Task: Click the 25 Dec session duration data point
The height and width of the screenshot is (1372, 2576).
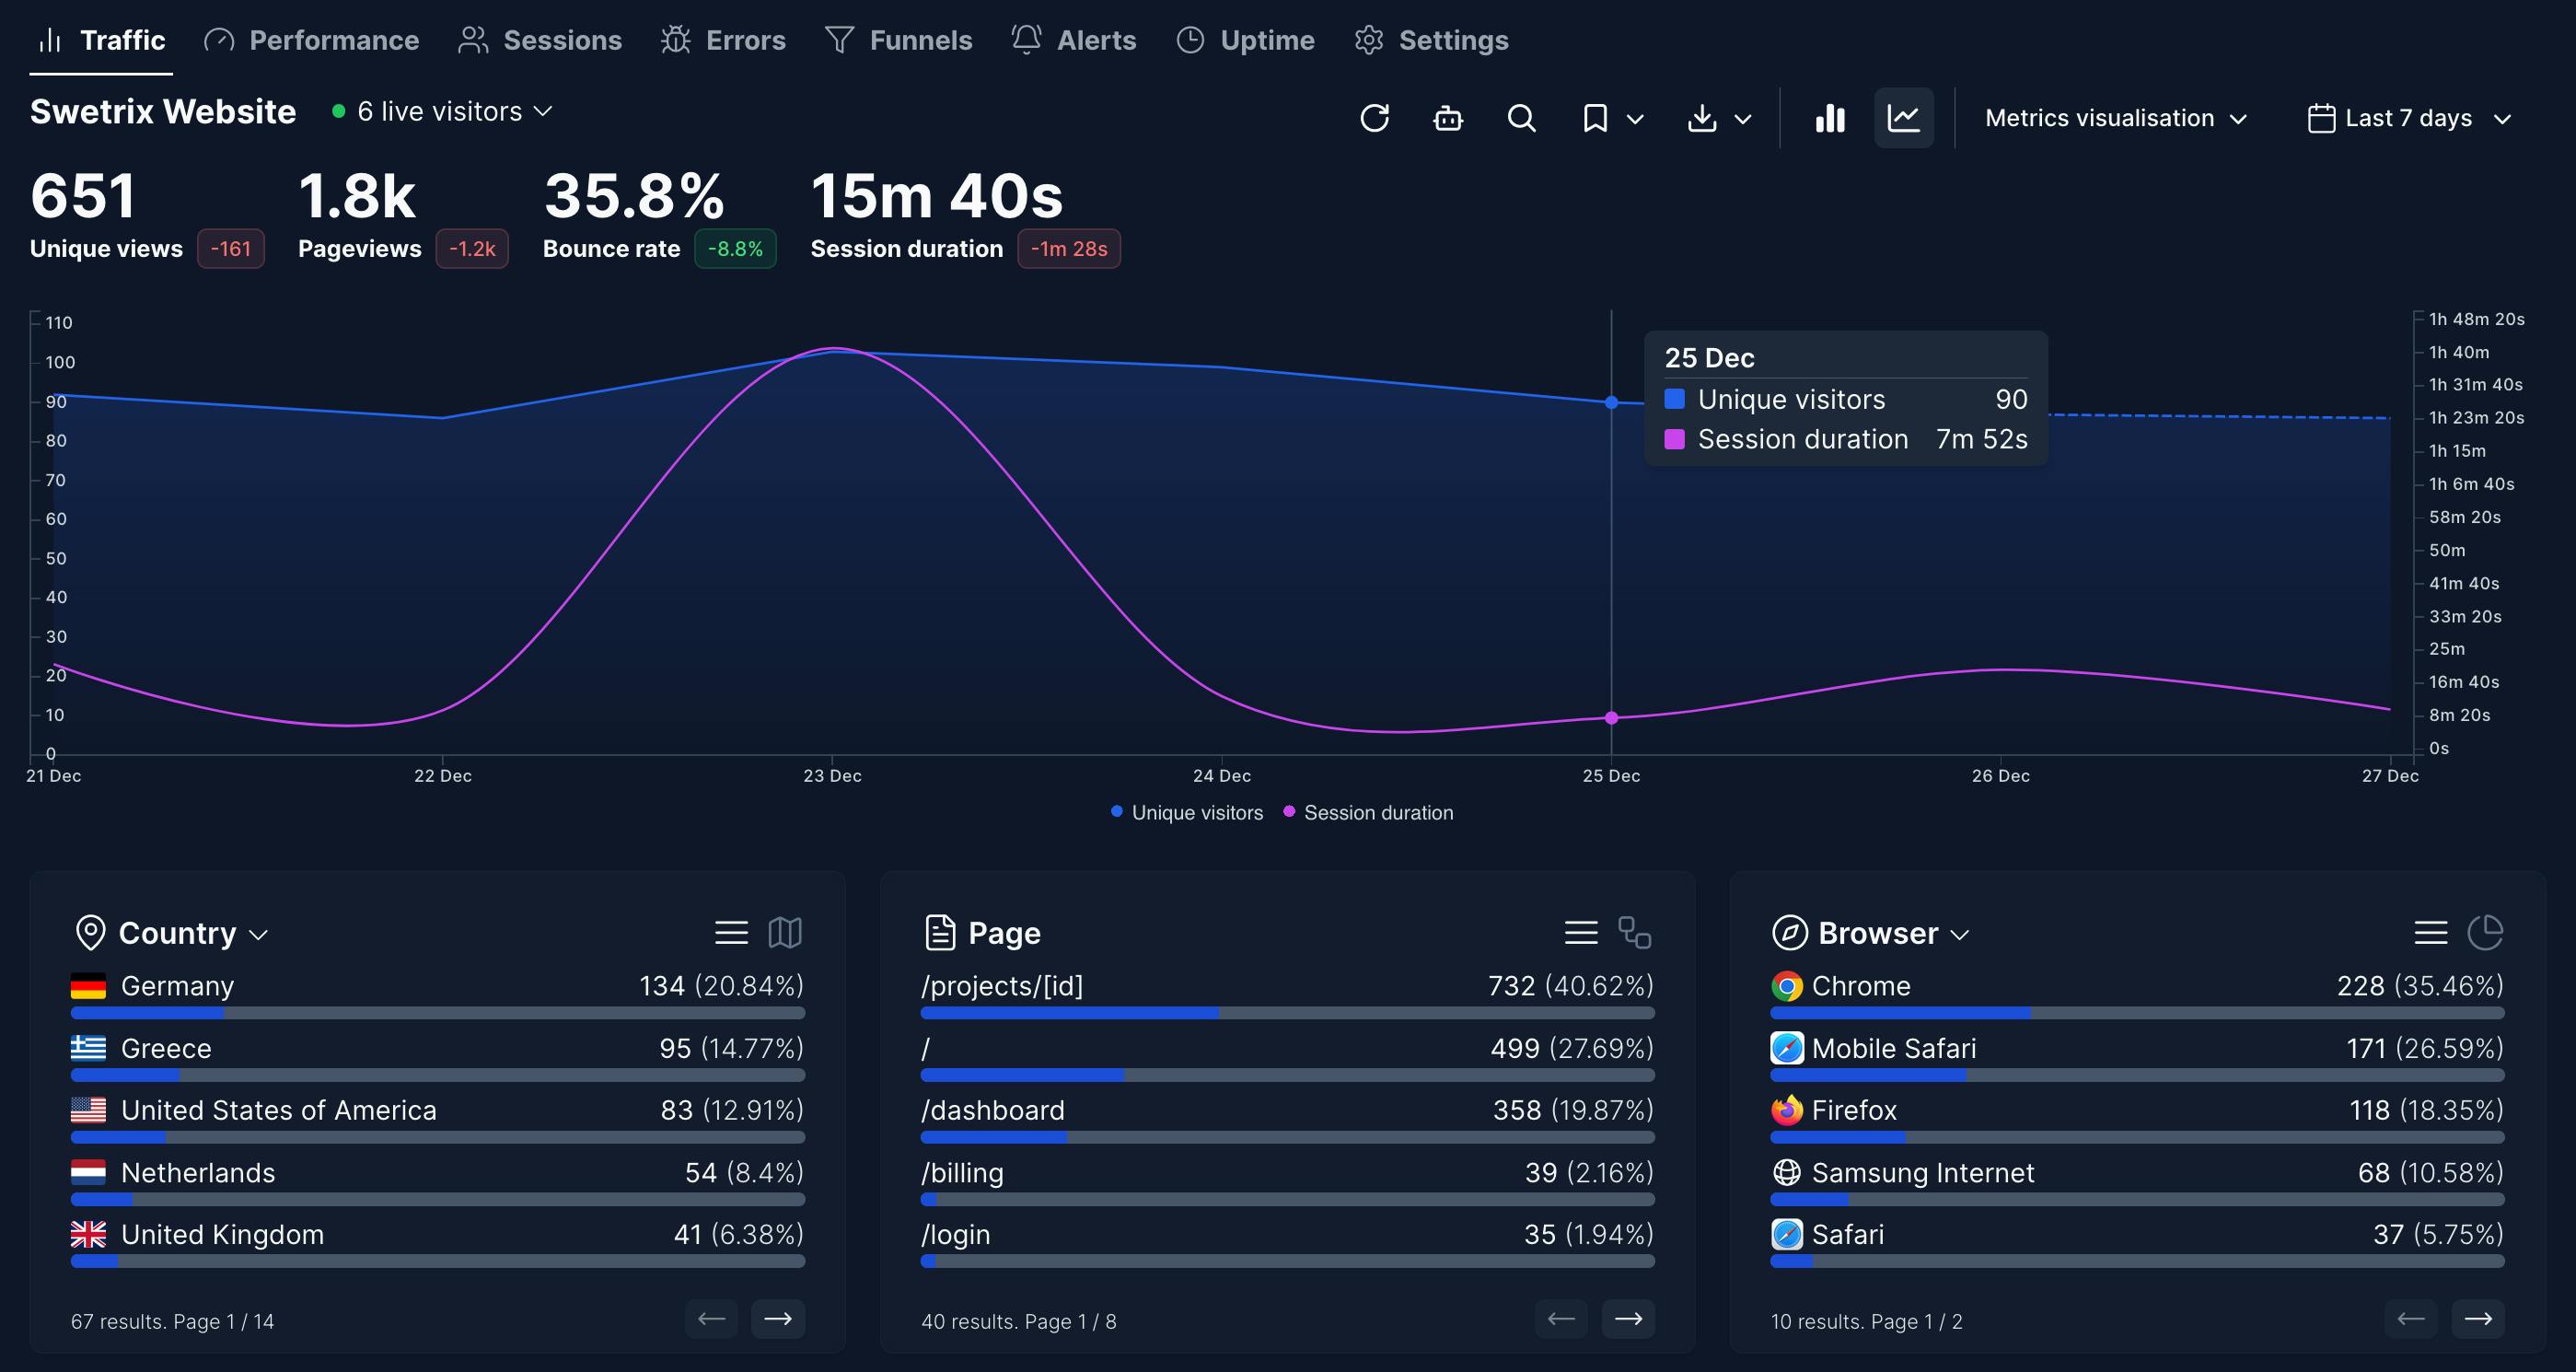Action: click(x=1611, y=717)
